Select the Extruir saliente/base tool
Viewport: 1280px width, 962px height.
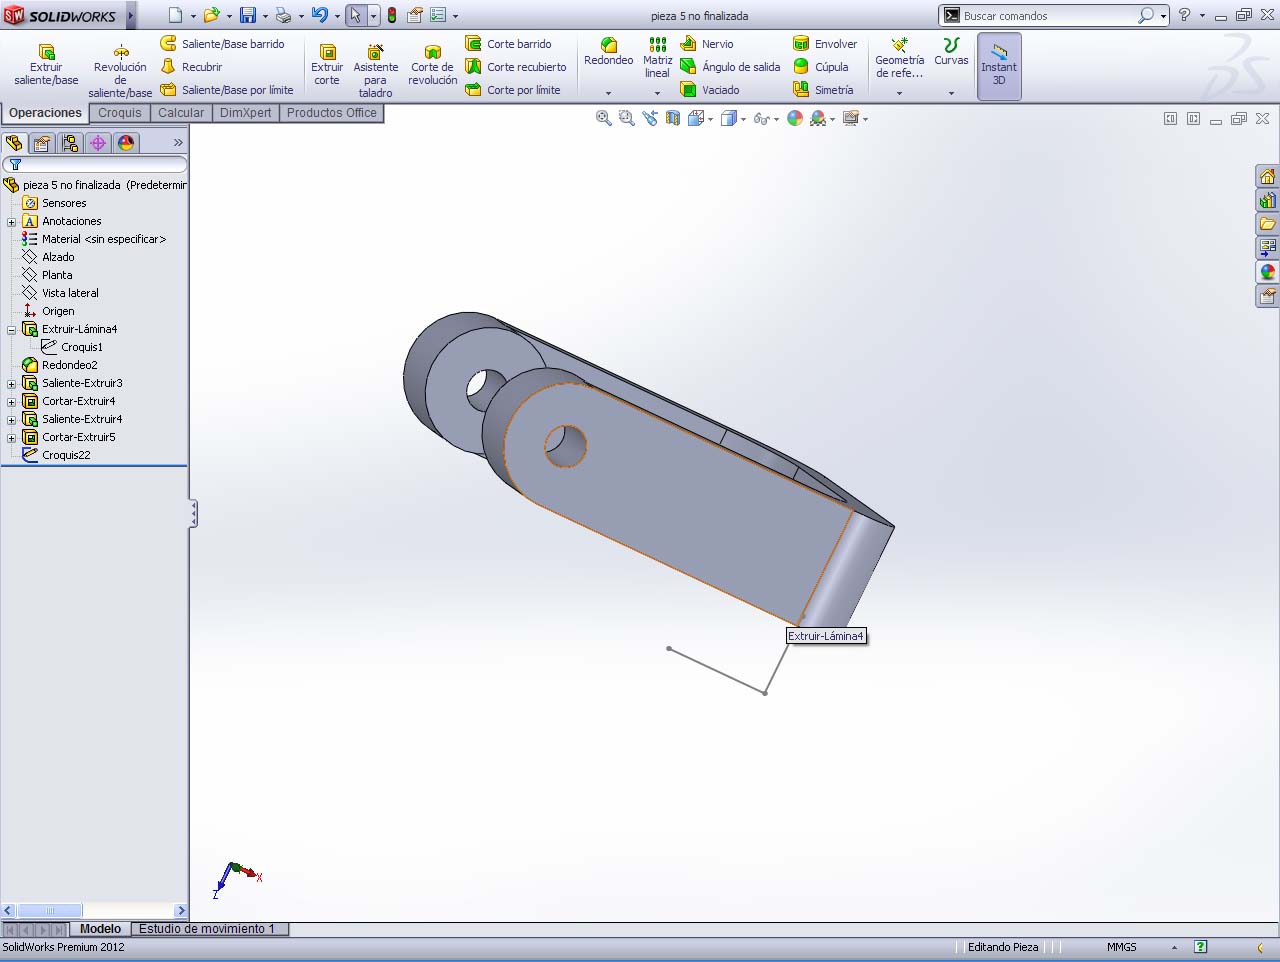[46, 65]
